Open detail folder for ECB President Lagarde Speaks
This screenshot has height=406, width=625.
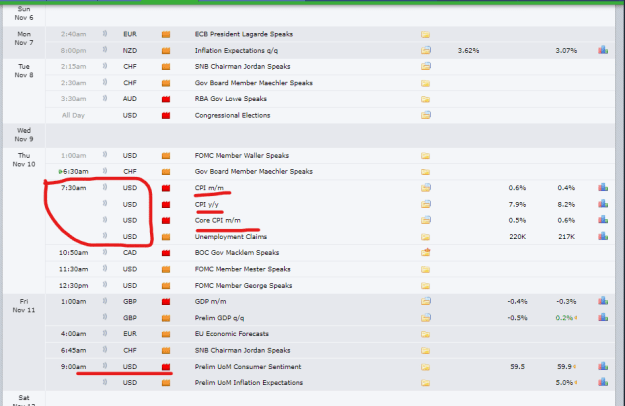425,34
